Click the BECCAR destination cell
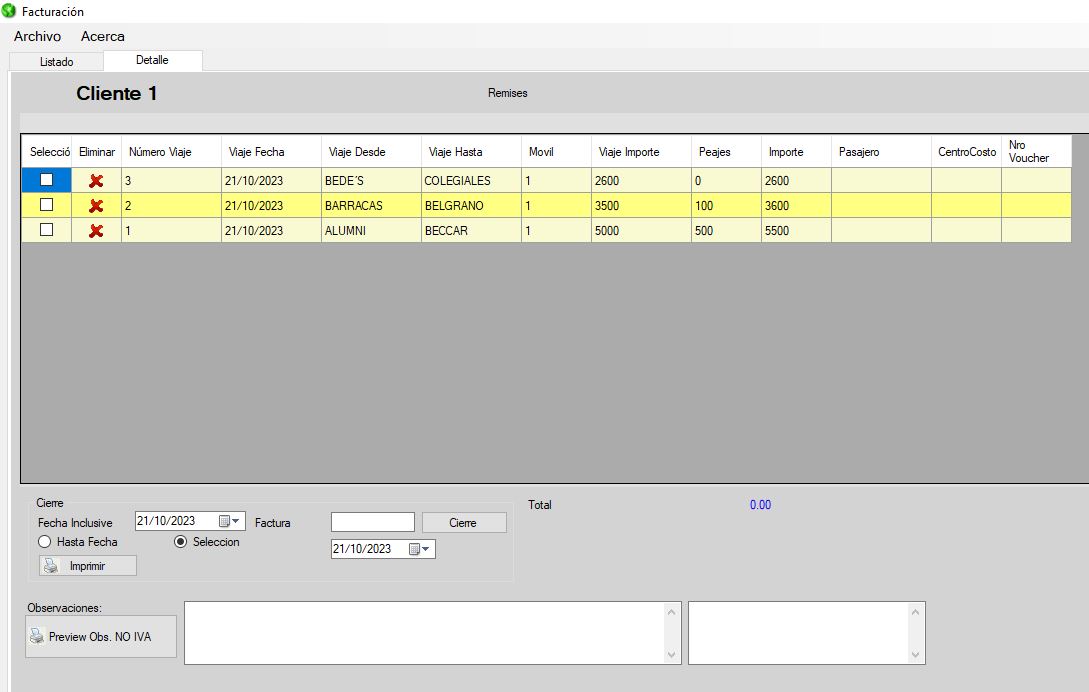 (x=472, y=231)
